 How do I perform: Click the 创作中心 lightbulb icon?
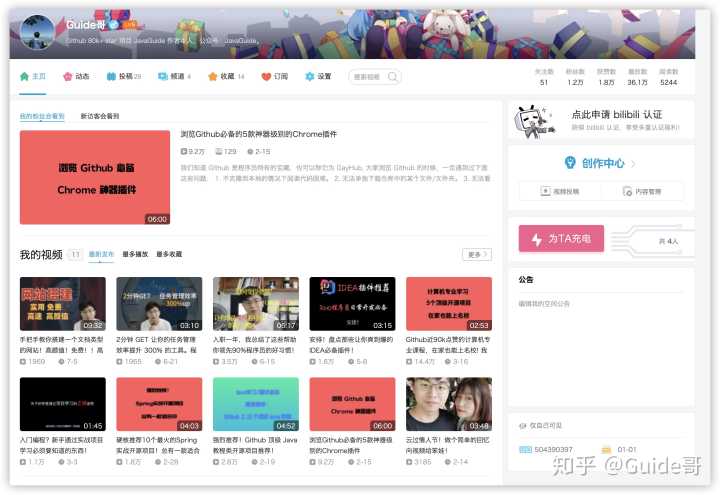570,163
